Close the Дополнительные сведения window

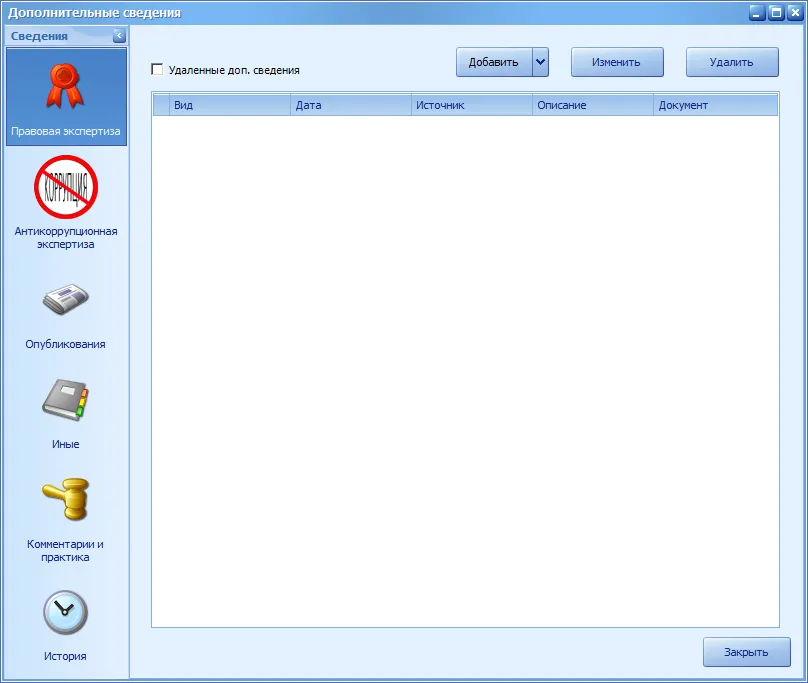(x=795, y=13)
